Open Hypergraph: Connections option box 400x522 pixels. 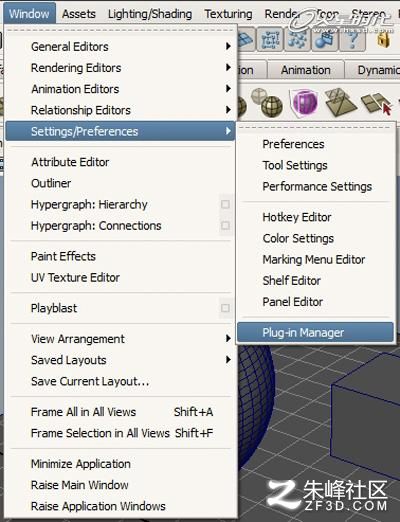(x=225, y=226)
